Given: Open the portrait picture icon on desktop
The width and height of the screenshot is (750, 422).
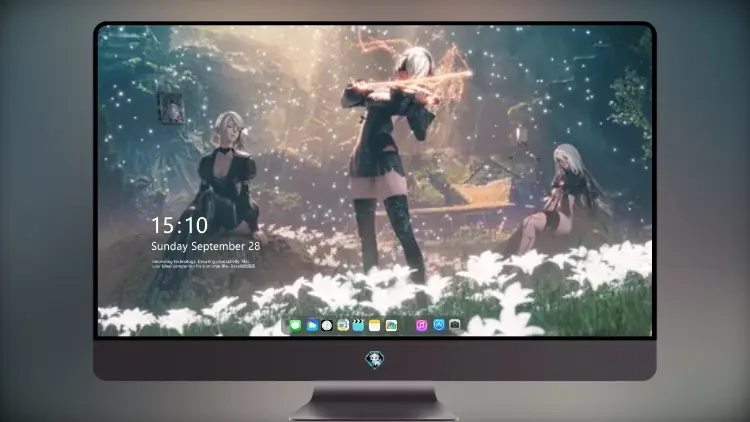Looking at the screenshot, I should pyautogui.click(x=171, y=108).
